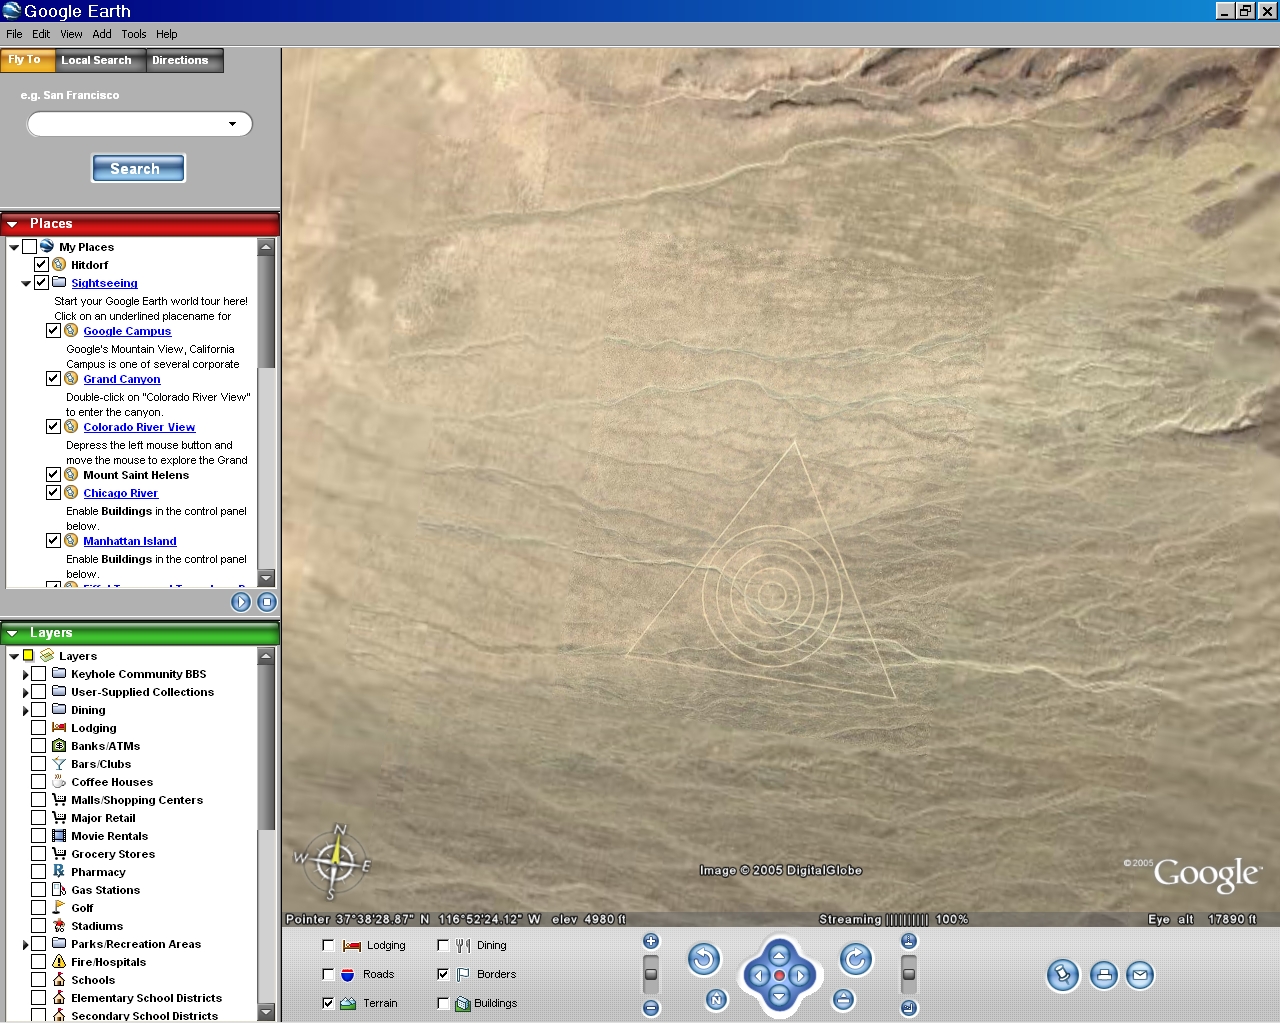Enable the Lodging checkbox in bottom panel

click(x=328, y=945)
